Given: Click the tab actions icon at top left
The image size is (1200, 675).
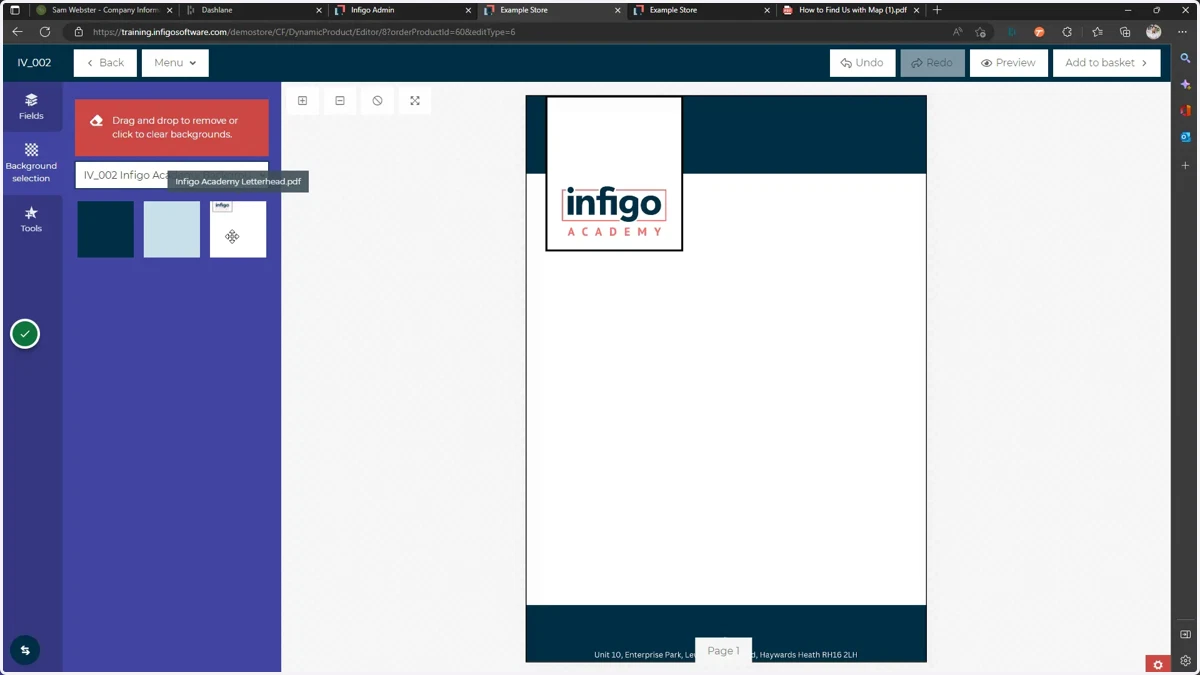Looking at the screenshot, I should pos(15,10).
